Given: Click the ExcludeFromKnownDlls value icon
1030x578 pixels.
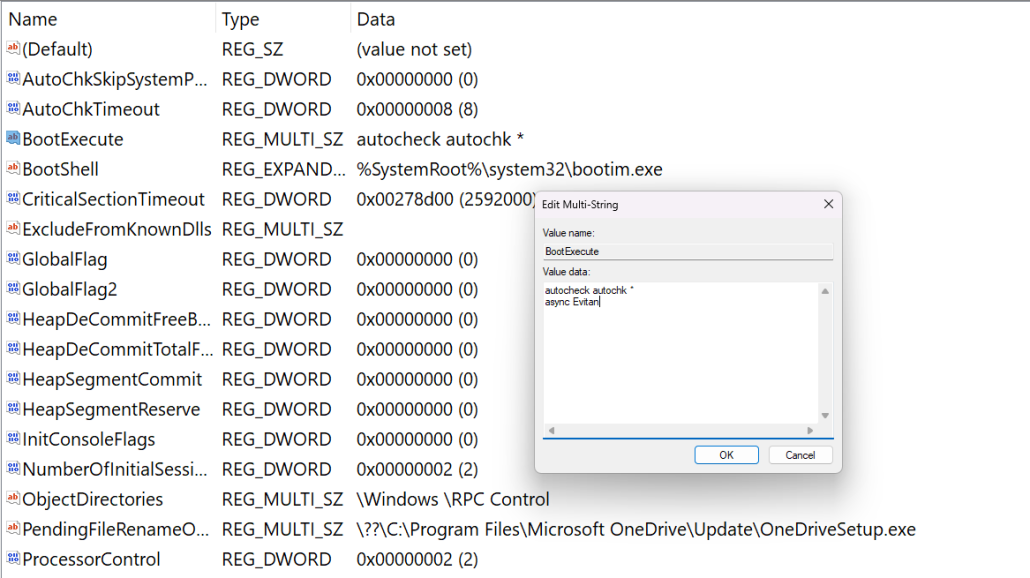Looking at the screenshot, I should 13,228.
